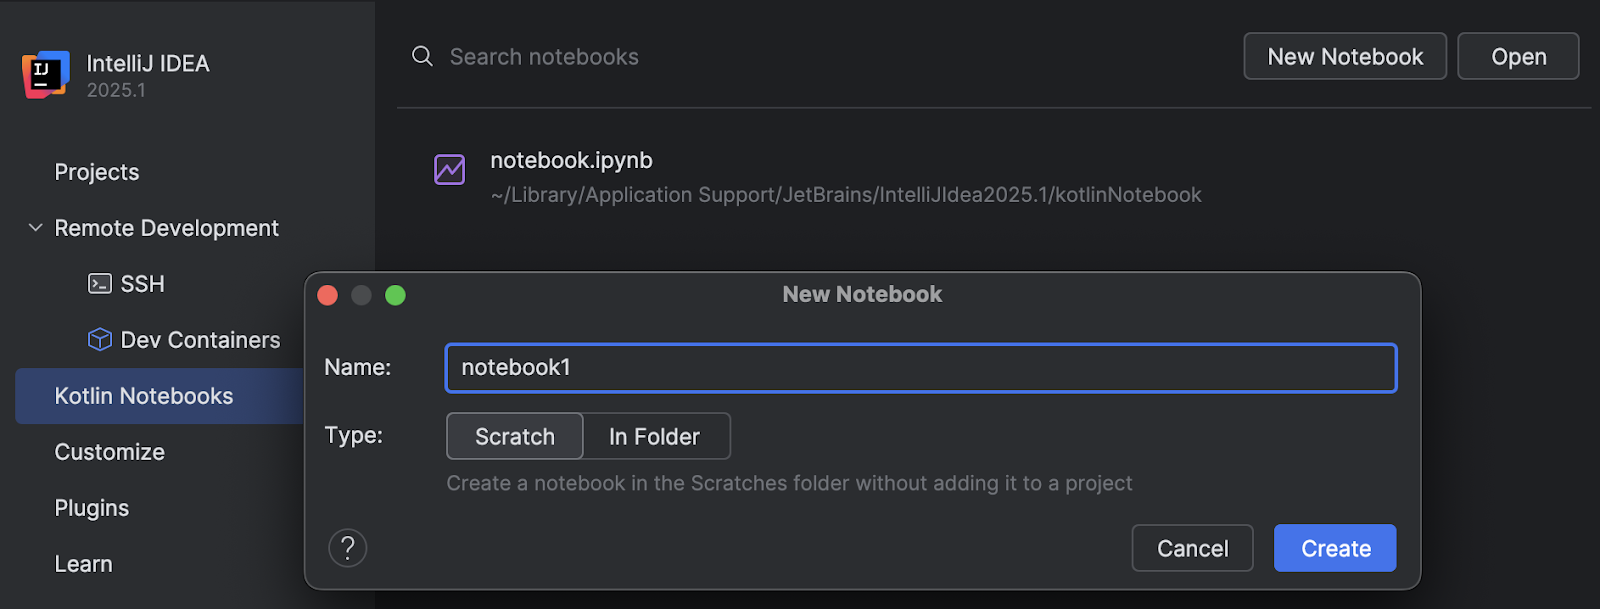Cancel the New Notebook dialog

pyautogui.click(x=1192, y=548)
